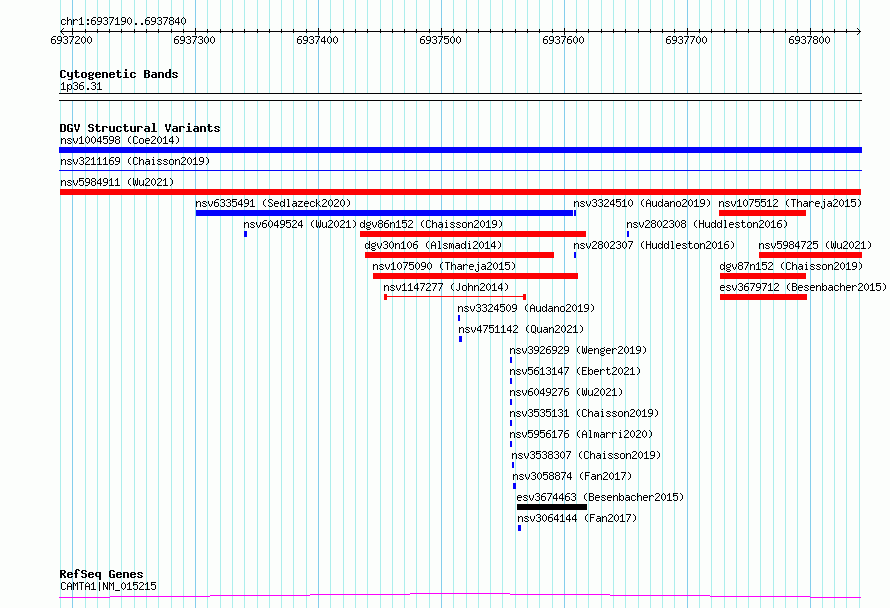Viewport: 890px width, 608px height.
Task: Select the 1p36.31 band label
Action: click(81, 87)
